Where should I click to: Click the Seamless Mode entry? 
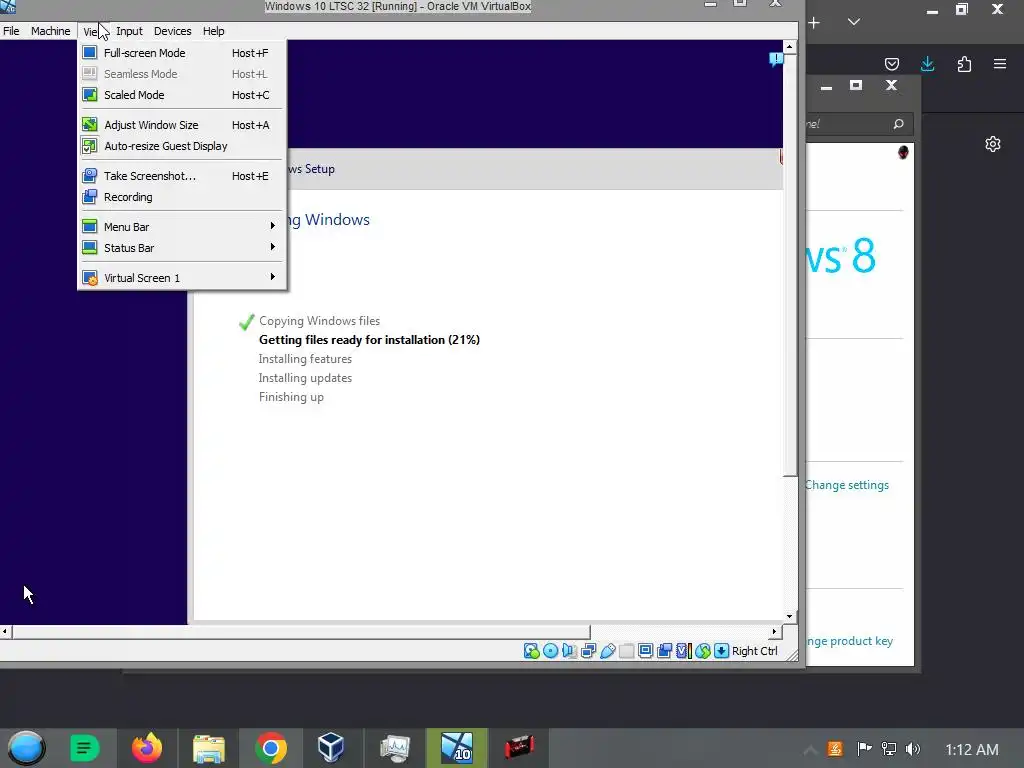click(182, 74)
